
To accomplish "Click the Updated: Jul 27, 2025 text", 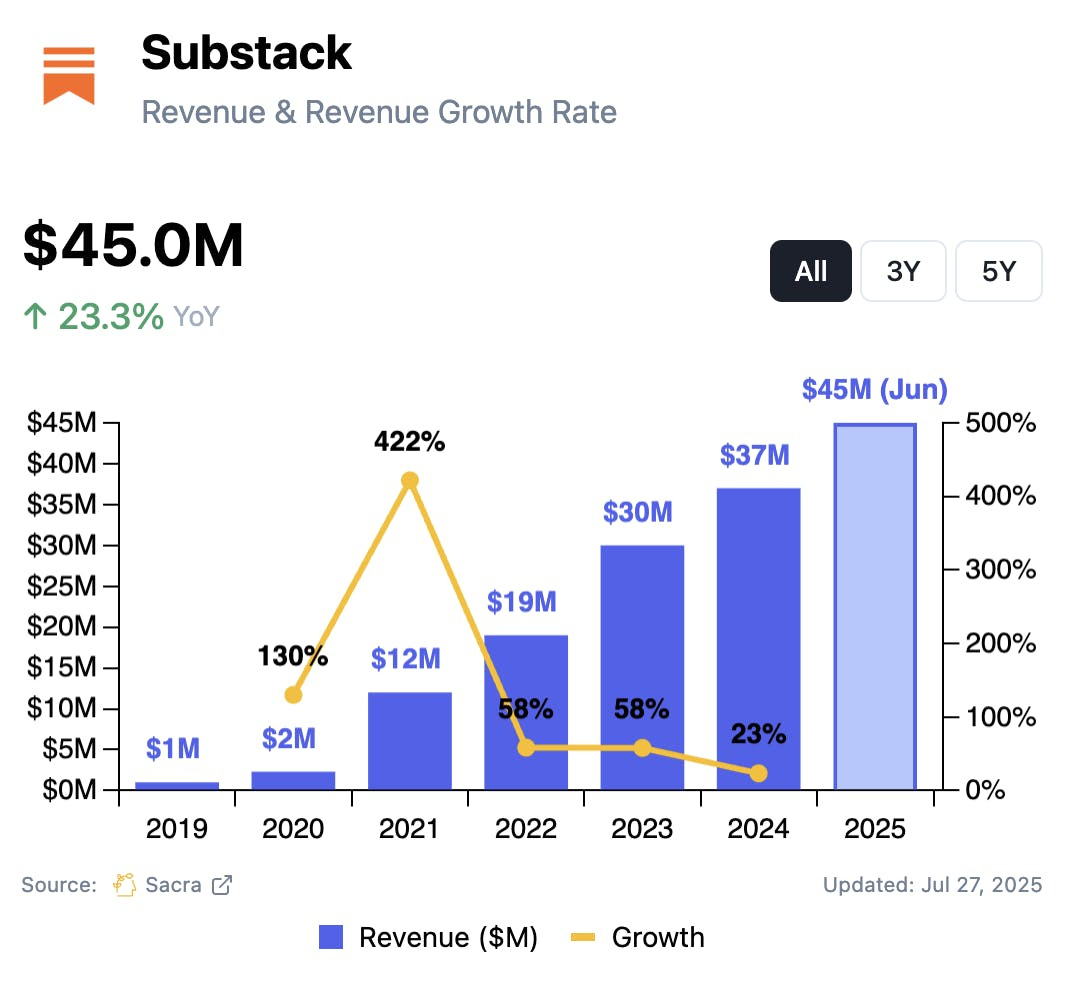I will tap(932, 885).
